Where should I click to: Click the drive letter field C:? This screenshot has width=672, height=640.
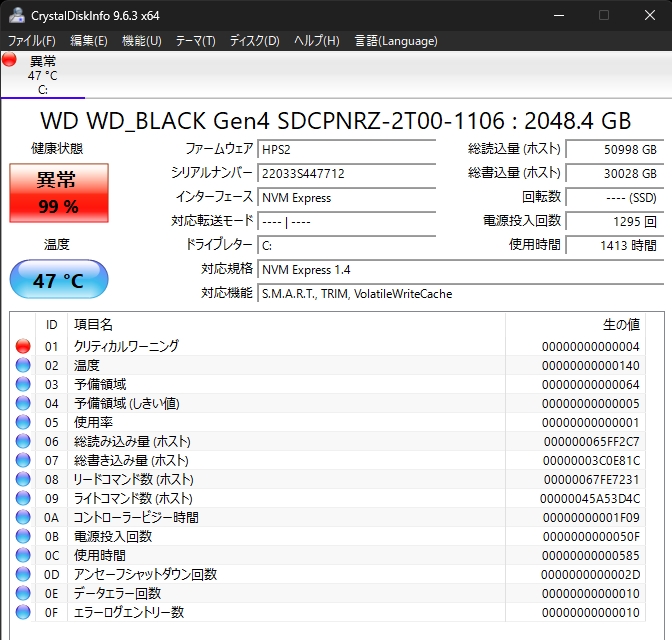(x=346, y=246)
